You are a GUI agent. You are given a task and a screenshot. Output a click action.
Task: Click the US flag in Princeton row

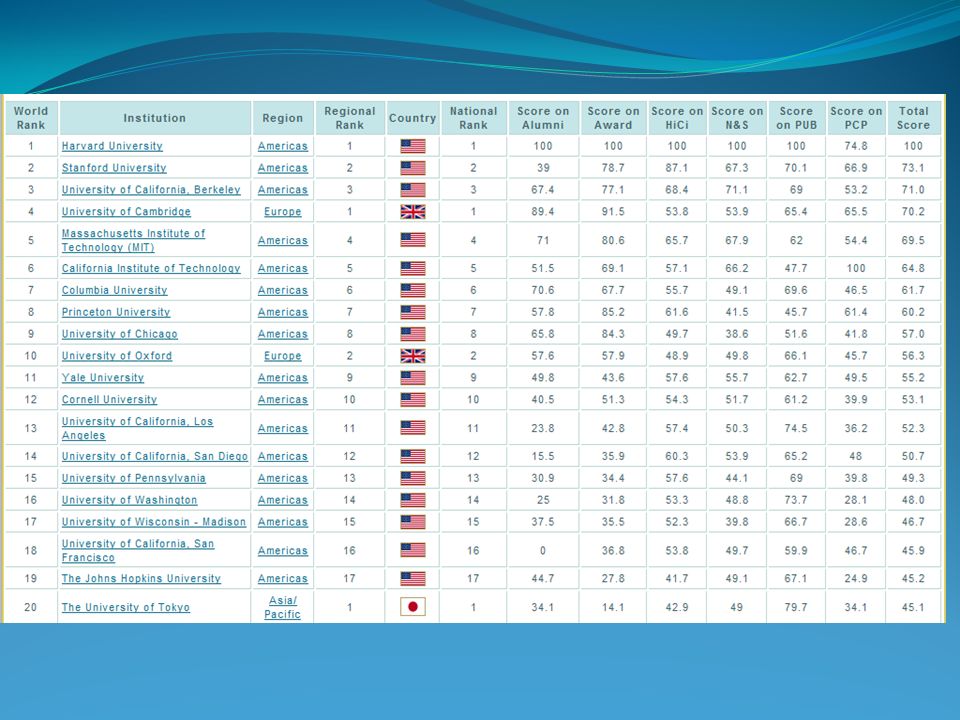pos(413,312)
